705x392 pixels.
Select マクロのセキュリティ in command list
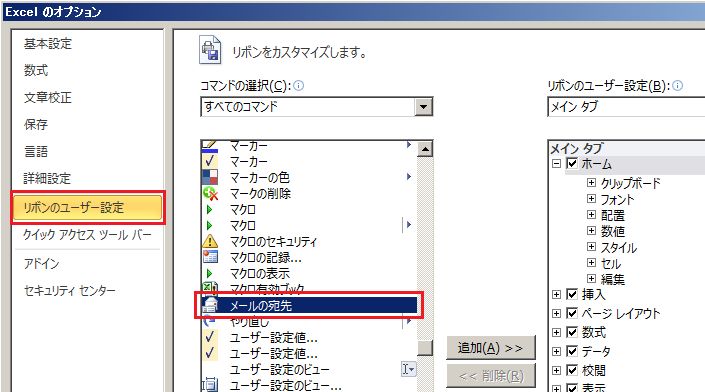pos(273,242)
